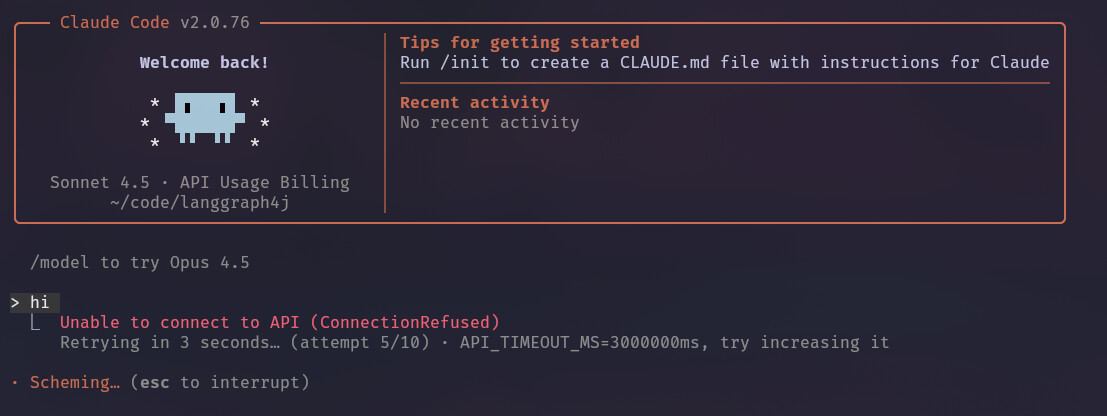1107x416 pixels.
Task: Click the 'Scheming…' status text
Action: pyautogui.click(x=75, y=383)
